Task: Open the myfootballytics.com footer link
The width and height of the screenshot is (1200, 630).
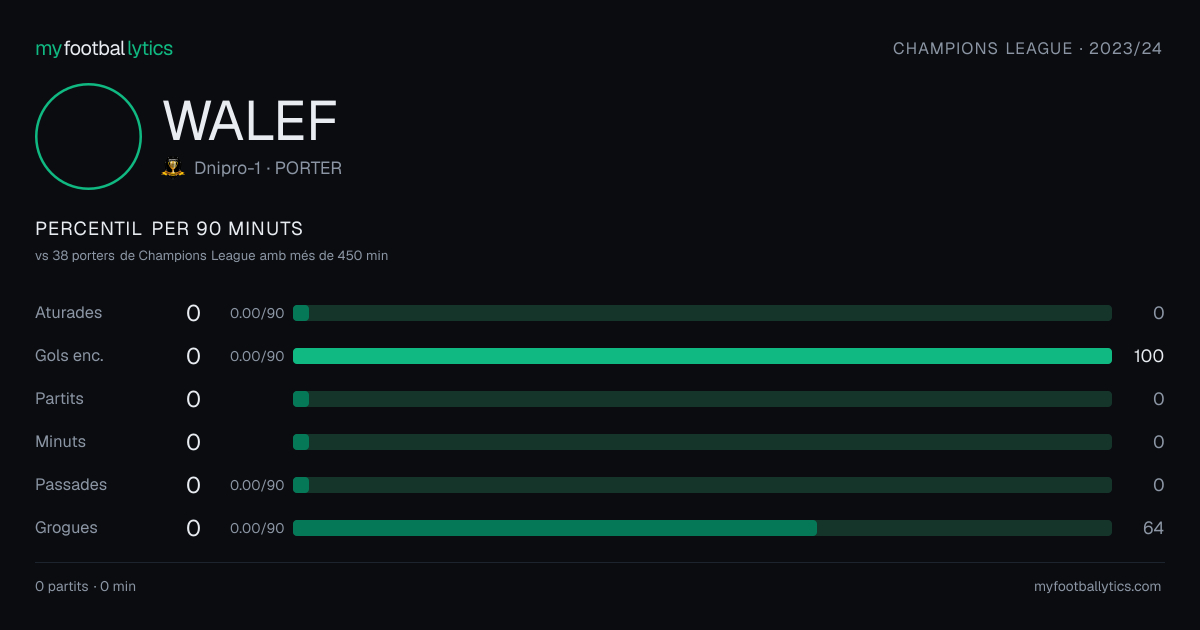Action: coord(1097,586)
